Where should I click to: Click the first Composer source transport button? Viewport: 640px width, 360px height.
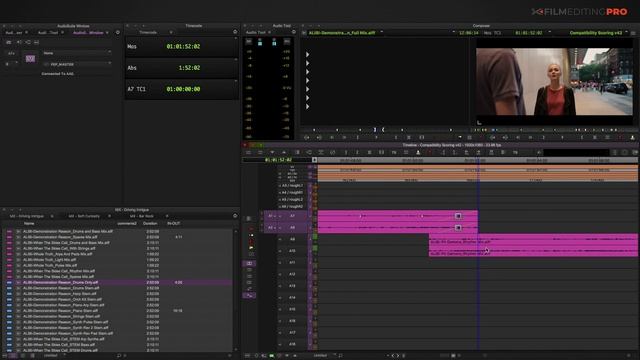[x=307, y=138]
